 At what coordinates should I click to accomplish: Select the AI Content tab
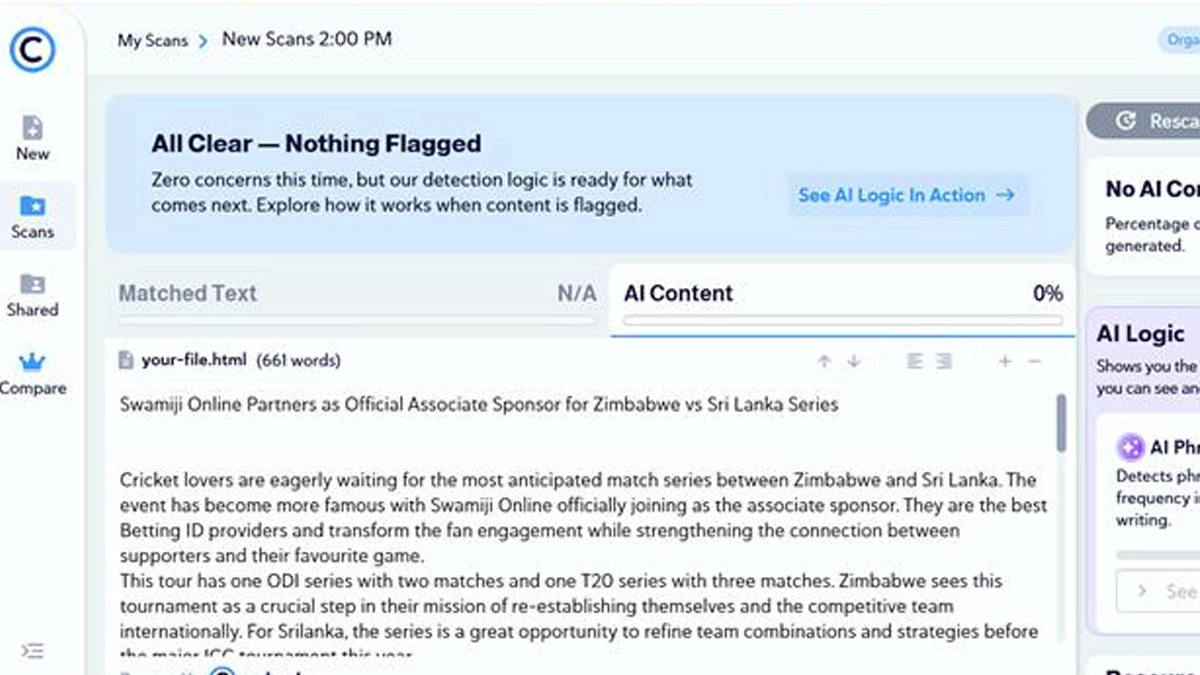click(x=678, y=293)
